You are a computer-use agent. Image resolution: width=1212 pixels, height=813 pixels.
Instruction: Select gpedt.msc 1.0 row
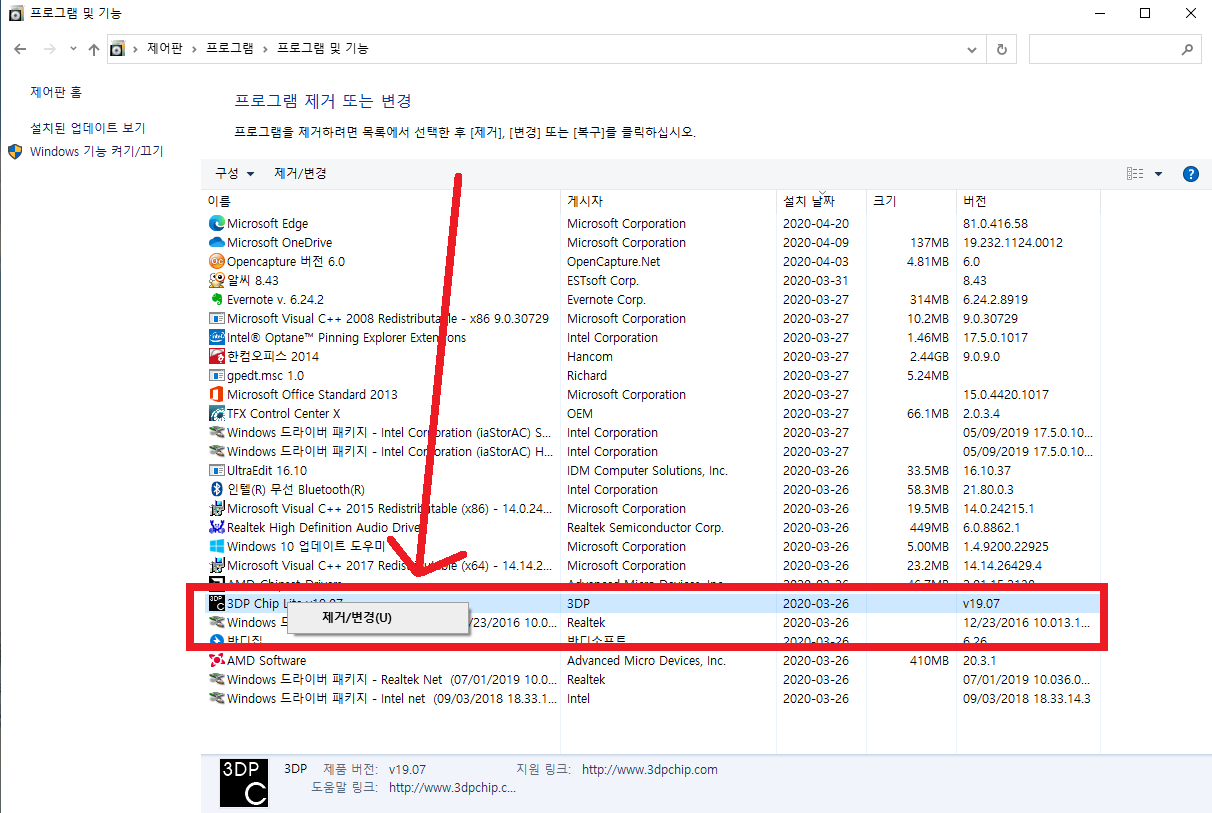652,376
